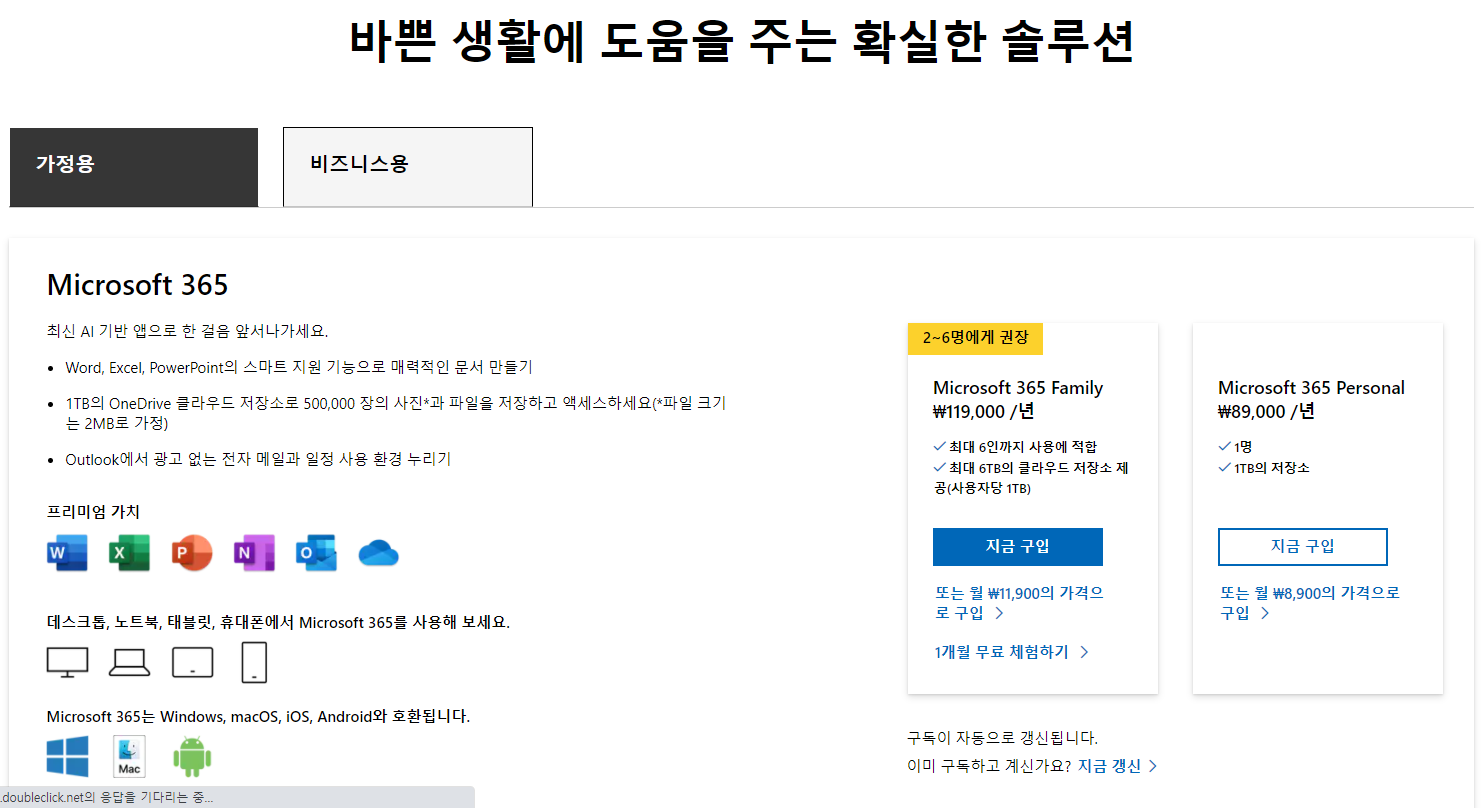
Task: Click the 이미 구독하고 계신가요? text
Action: 989,766
